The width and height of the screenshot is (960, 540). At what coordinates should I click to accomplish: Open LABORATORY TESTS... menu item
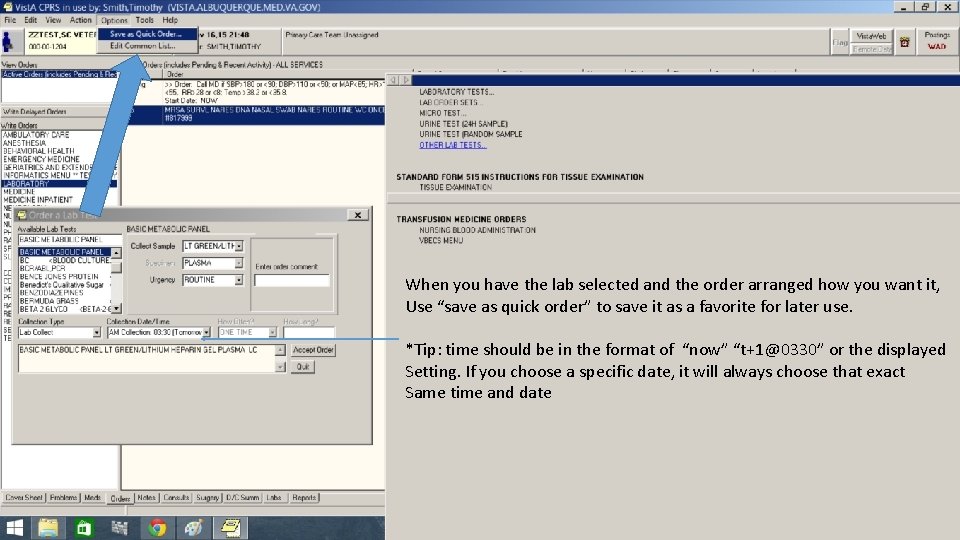[x=457, y=92]
